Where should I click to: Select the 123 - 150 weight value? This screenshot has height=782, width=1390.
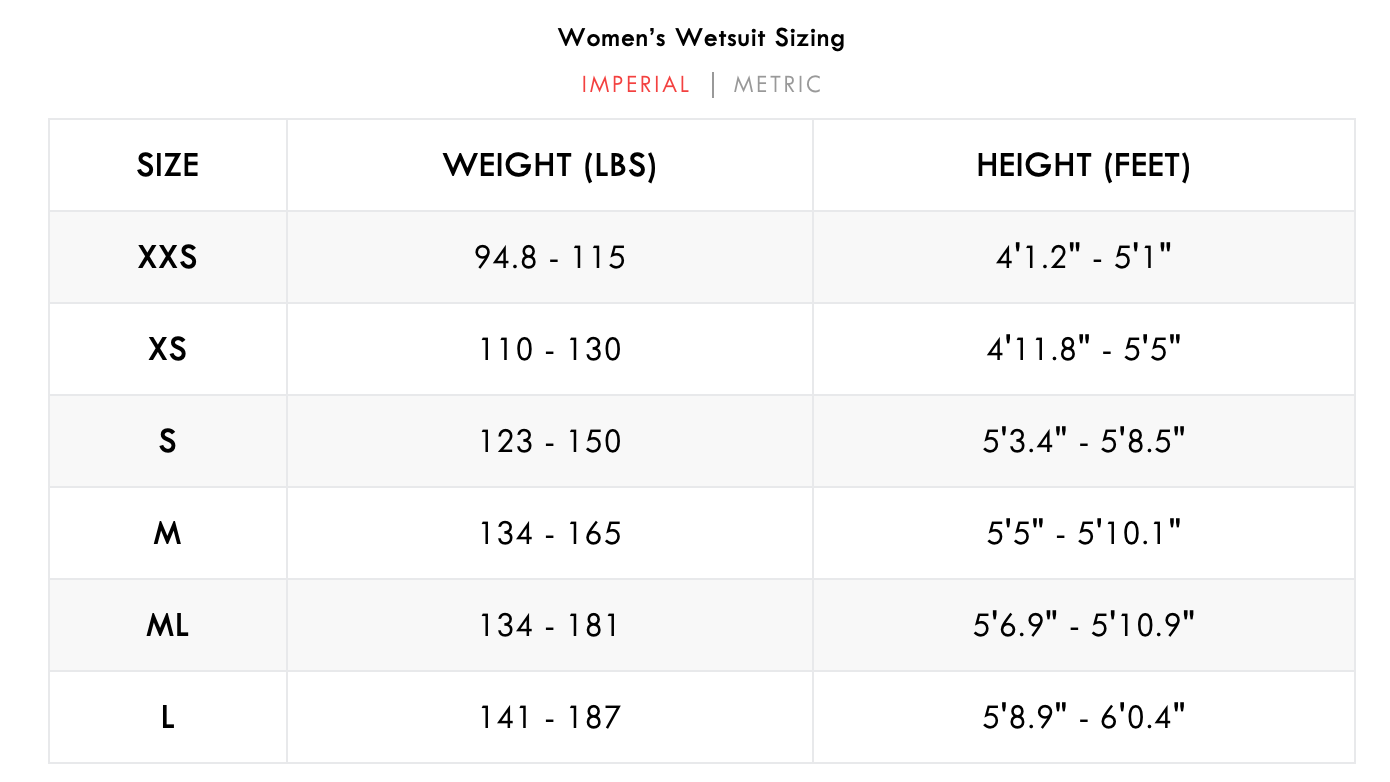[x=550, y=441]
